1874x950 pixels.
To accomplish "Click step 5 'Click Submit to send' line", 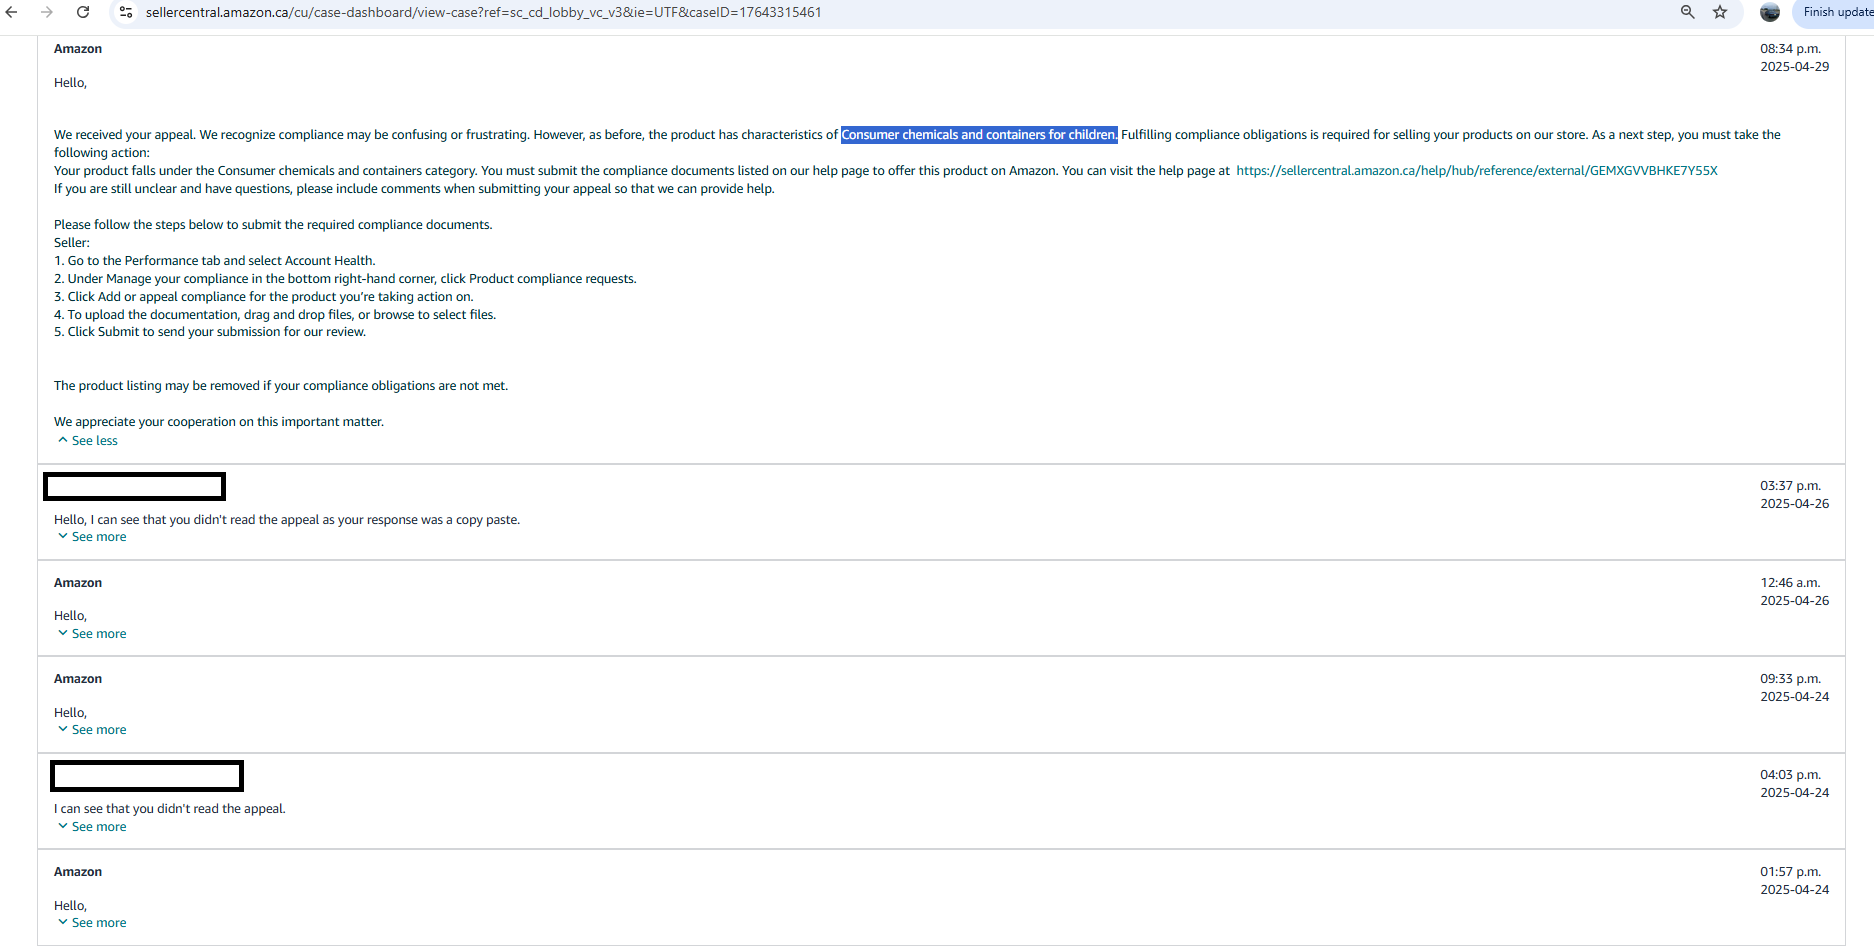I will (x=210, y=332).
